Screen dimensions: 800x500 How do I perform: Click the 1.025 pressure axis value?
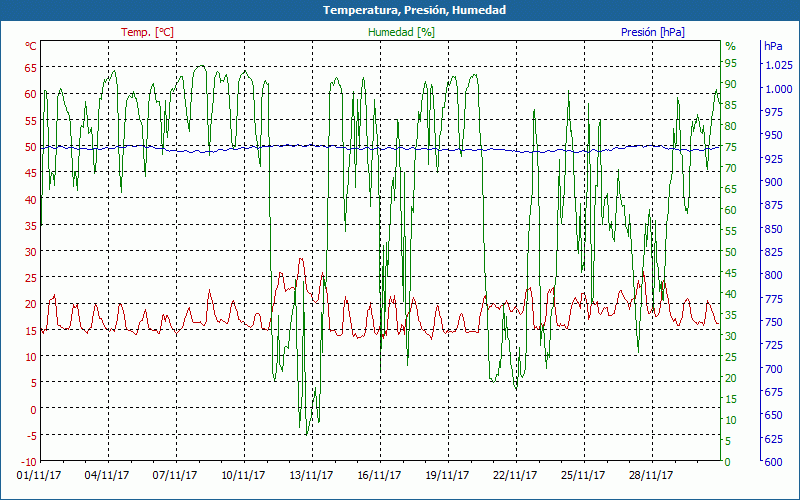(x=780, y=65)
